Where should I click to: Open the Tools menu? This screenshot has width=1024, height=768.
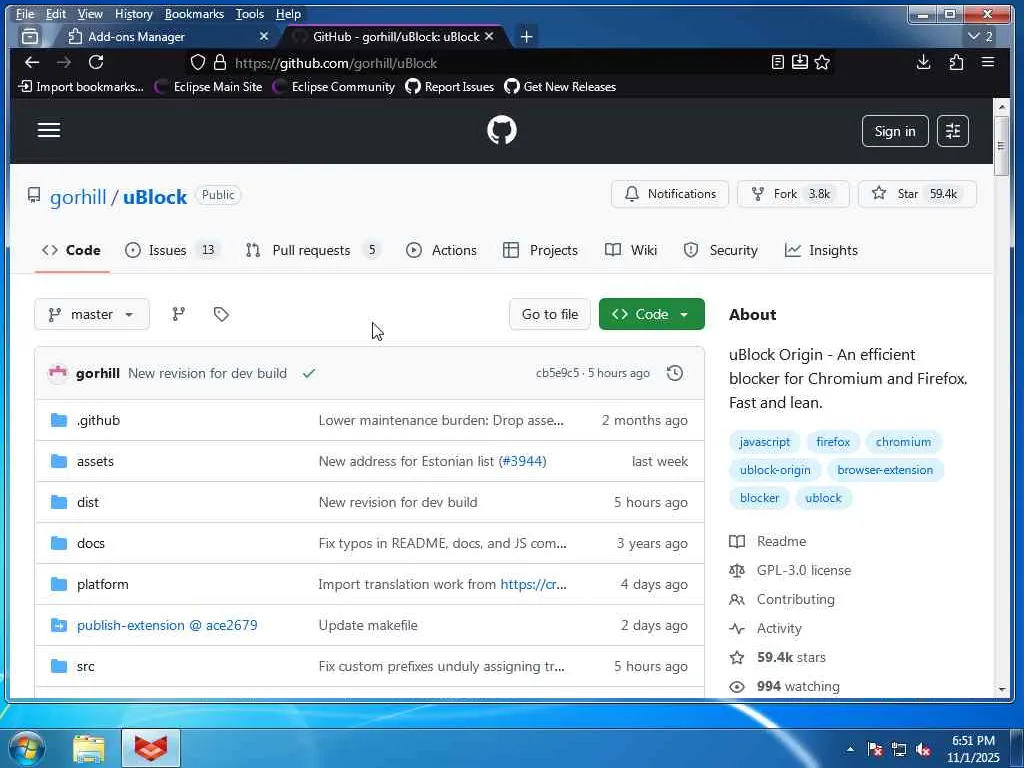(x=249, y=14)
